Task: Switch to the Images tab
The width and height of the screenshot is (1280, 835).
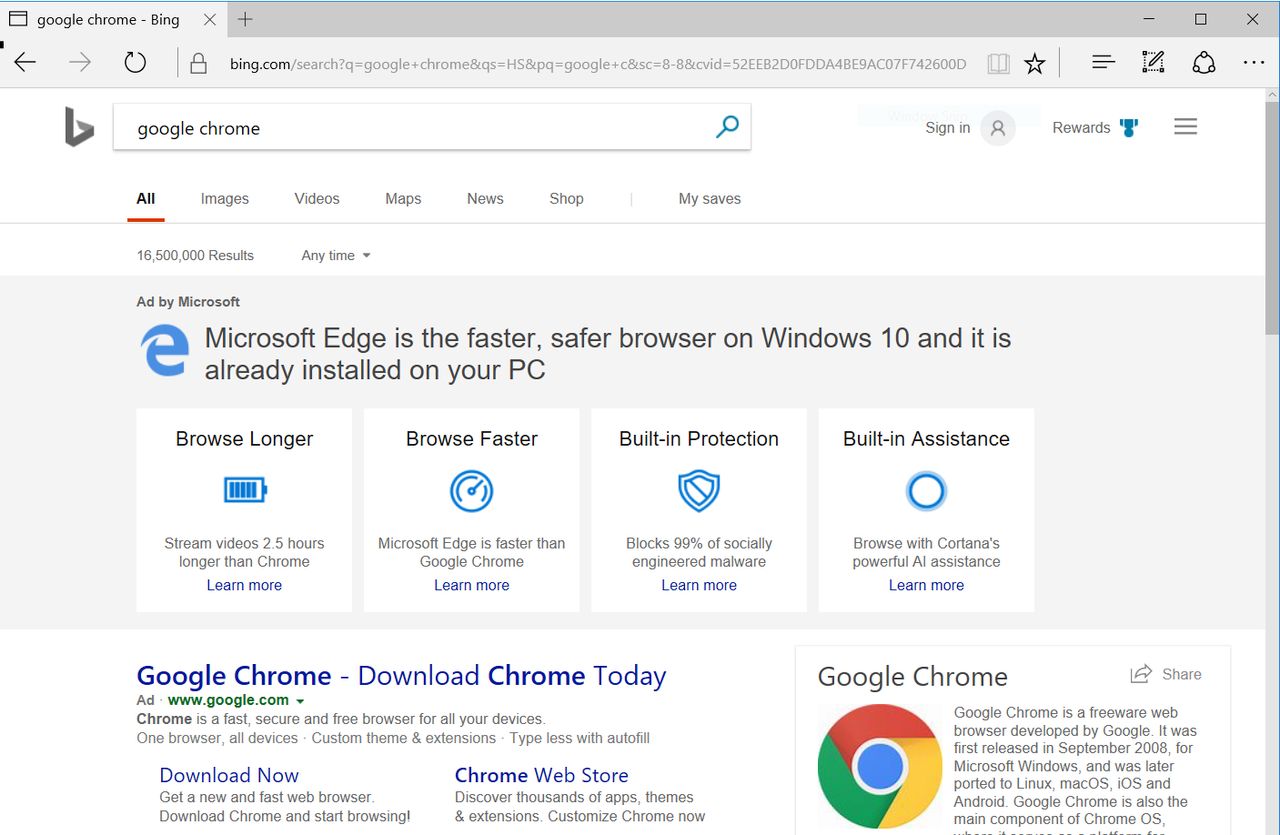Action: click(224, 199)
